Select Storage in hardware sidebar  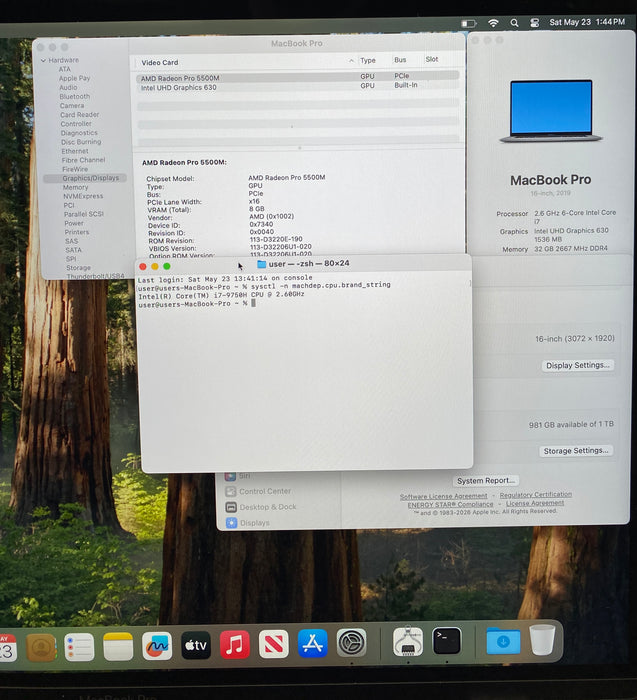(79, 268)
